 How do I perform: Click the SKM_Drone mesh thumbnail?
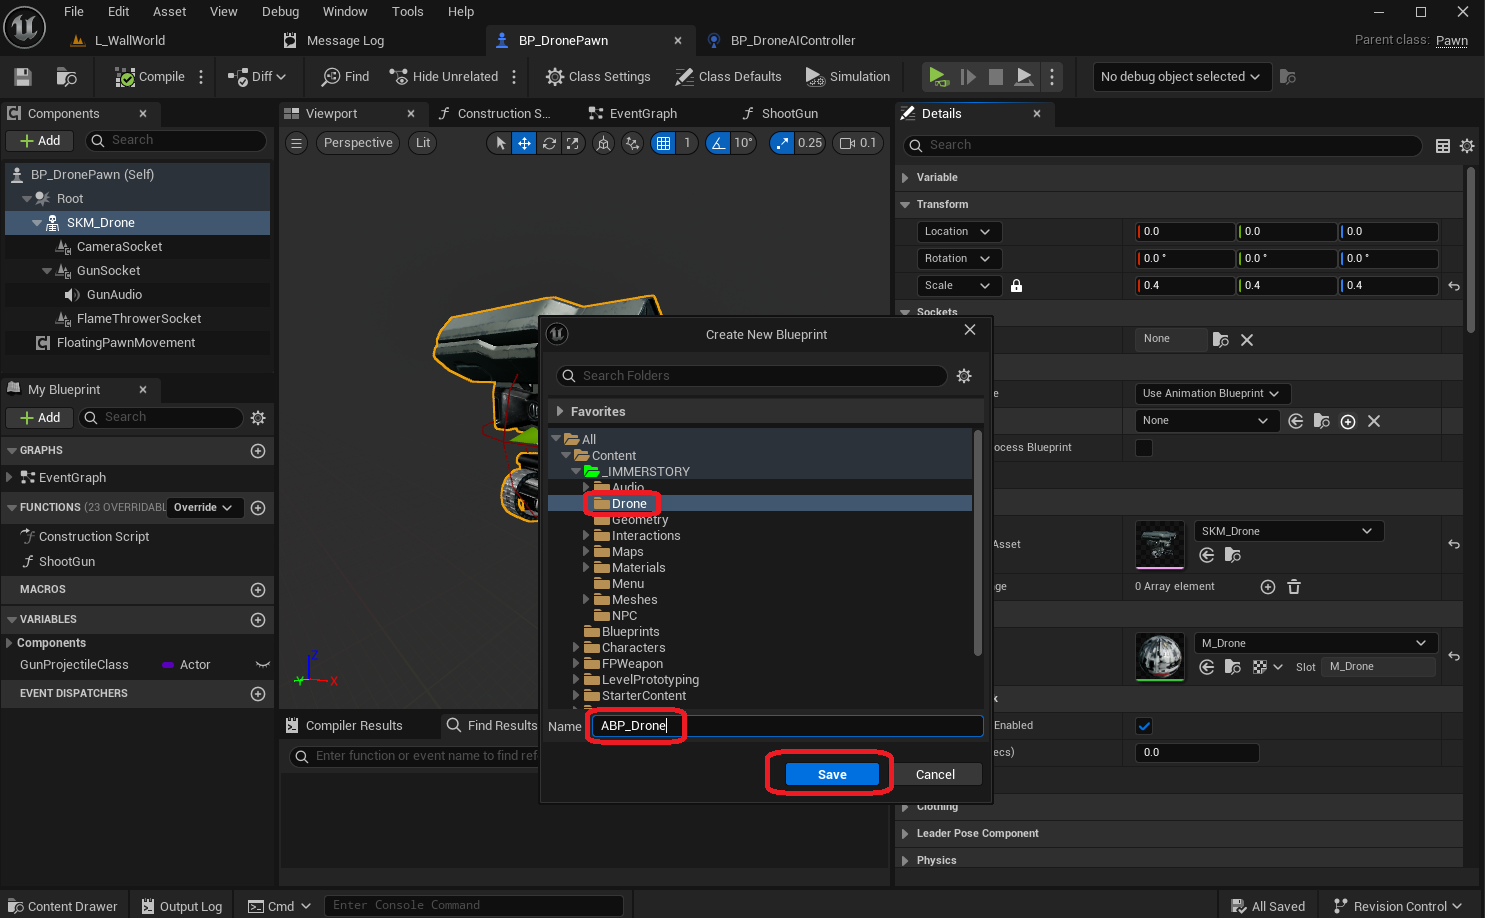click(x=1160, y=546)
